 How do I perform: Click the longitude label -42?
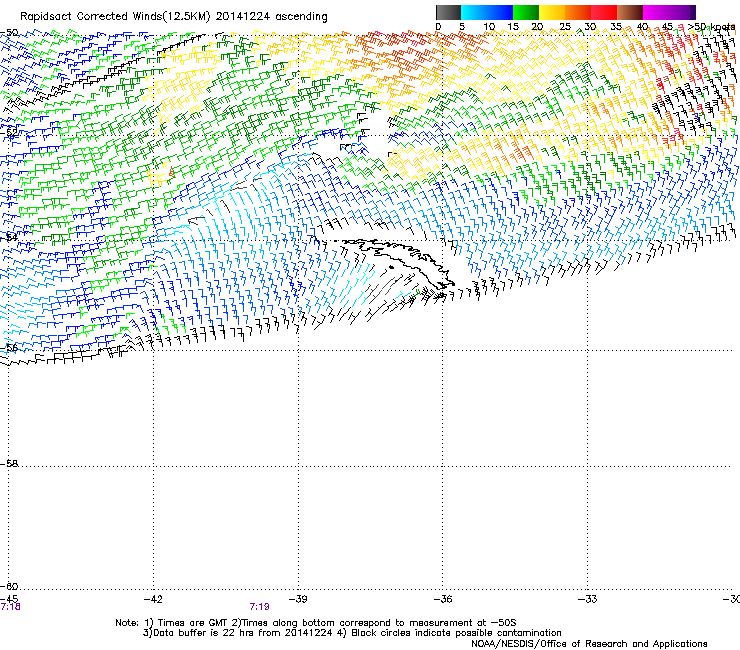pyautogui.click(x=153, y=599)
